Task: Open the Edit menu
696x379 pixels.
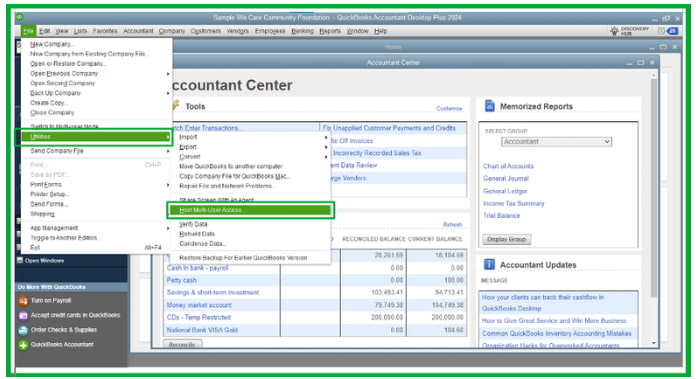Action: tap(44, 31)
